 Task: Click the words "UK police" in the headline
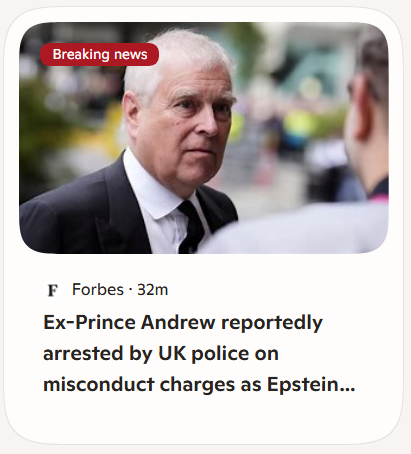click(x=204, y=354)
